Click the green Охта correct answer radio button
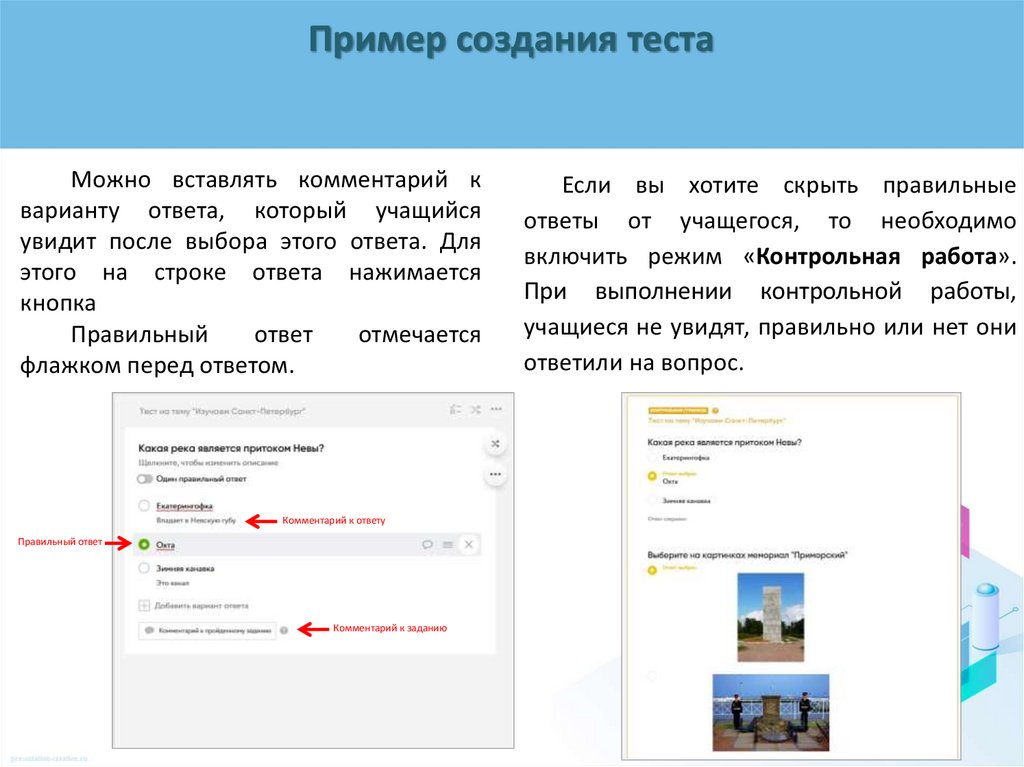The image size is (1024, 767). (x=144, y=544)
